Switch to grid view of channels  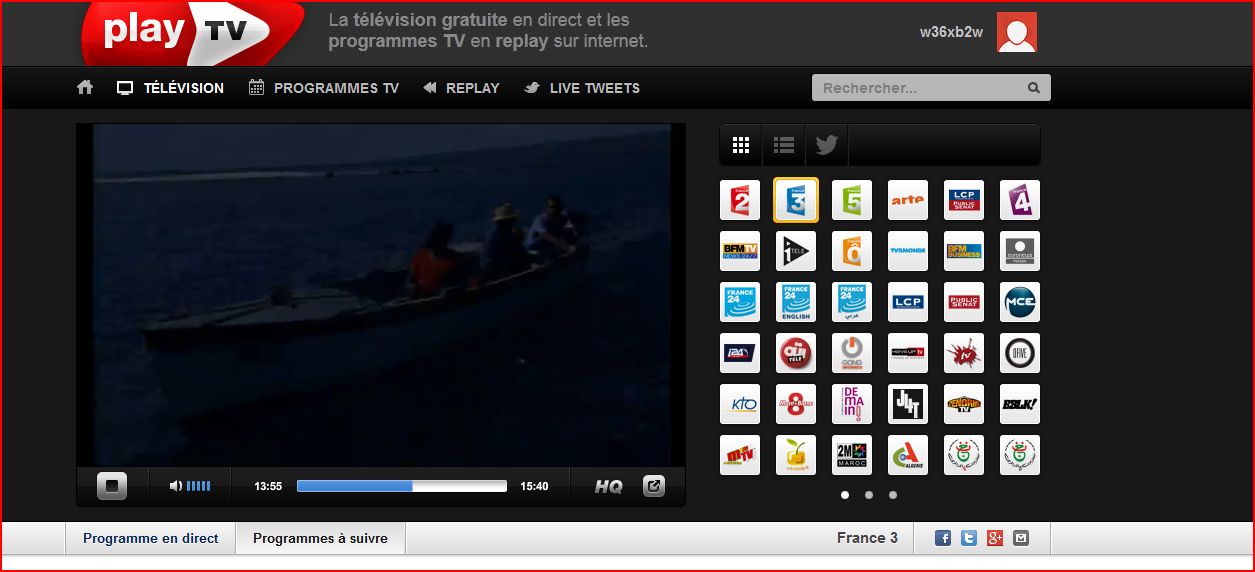[741, 145]
